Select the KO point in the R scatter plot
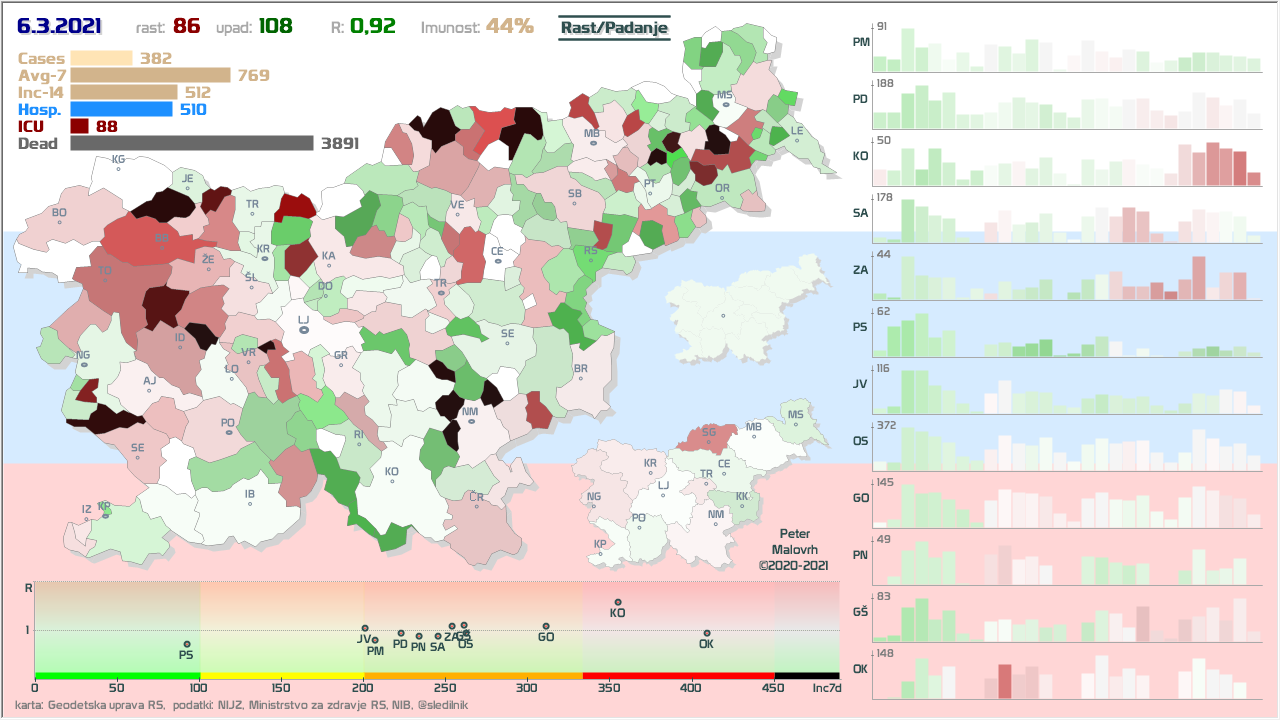The width and height of the screenshot is (1280, 720). [x=617, y=602]
